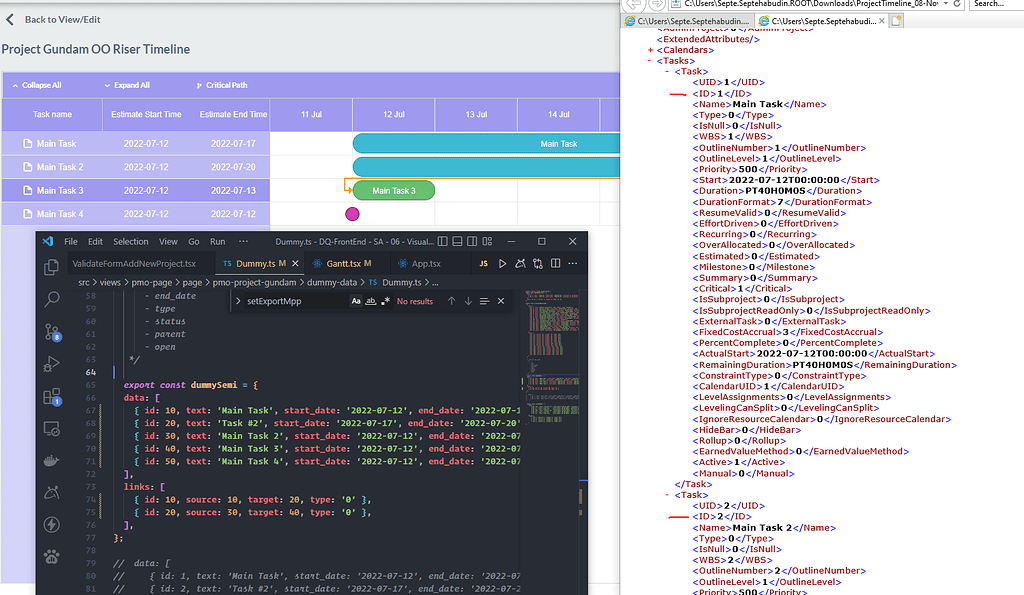The height and width of the screenshot is (595, 1024).
Task: Go to next find match arrow
Action: click(468, 301)
